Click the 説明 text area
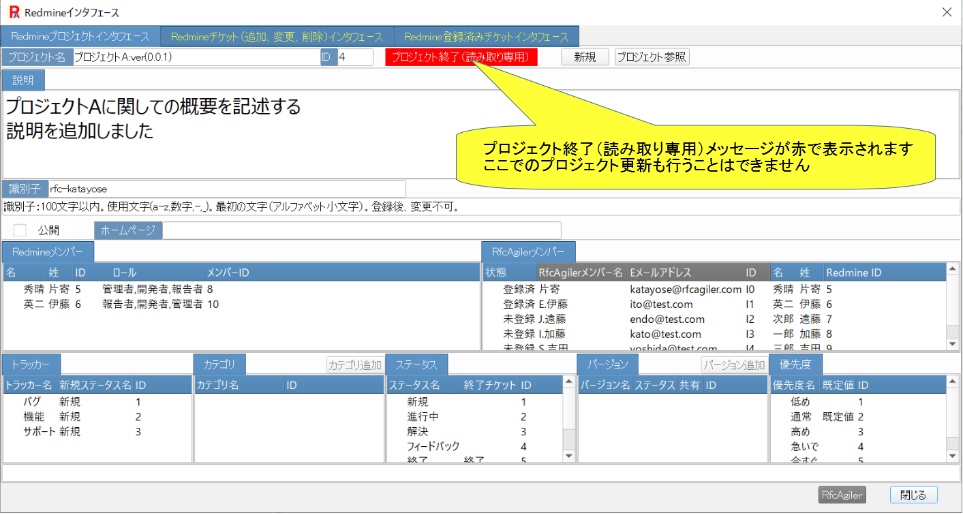This screenshot has height=515, width=963. point(482,134)
